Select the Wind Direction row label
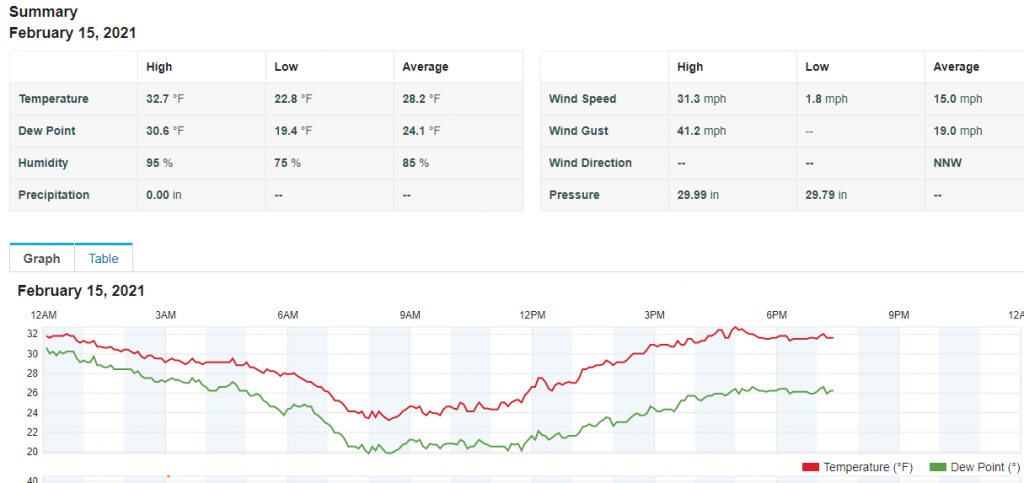The width and height of the screenshot is (1024, 483). (591, 163)
